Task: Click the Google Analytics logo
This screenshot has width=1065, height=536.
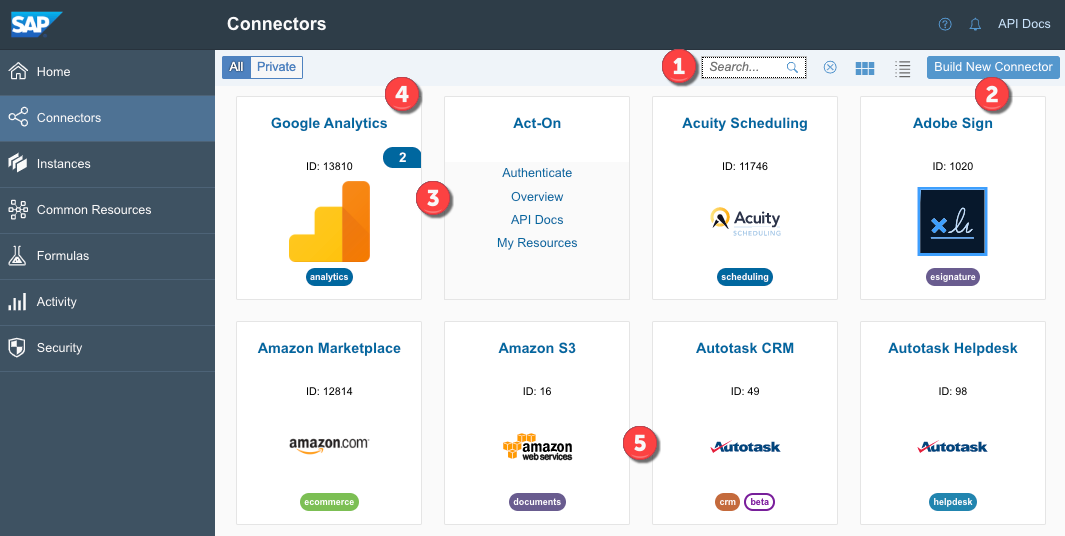Action: 329,222
